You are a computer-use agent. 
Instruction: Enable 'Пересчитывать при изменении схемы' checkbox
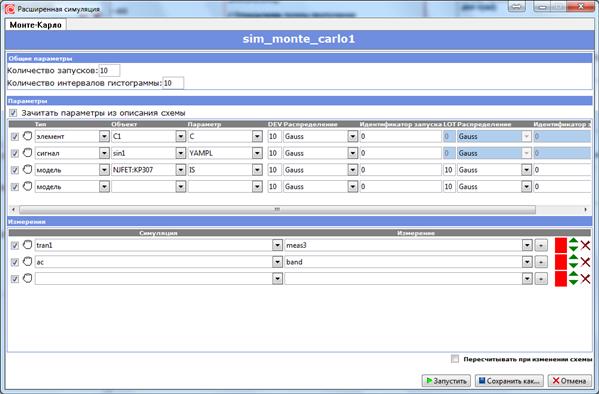[455, 359]
